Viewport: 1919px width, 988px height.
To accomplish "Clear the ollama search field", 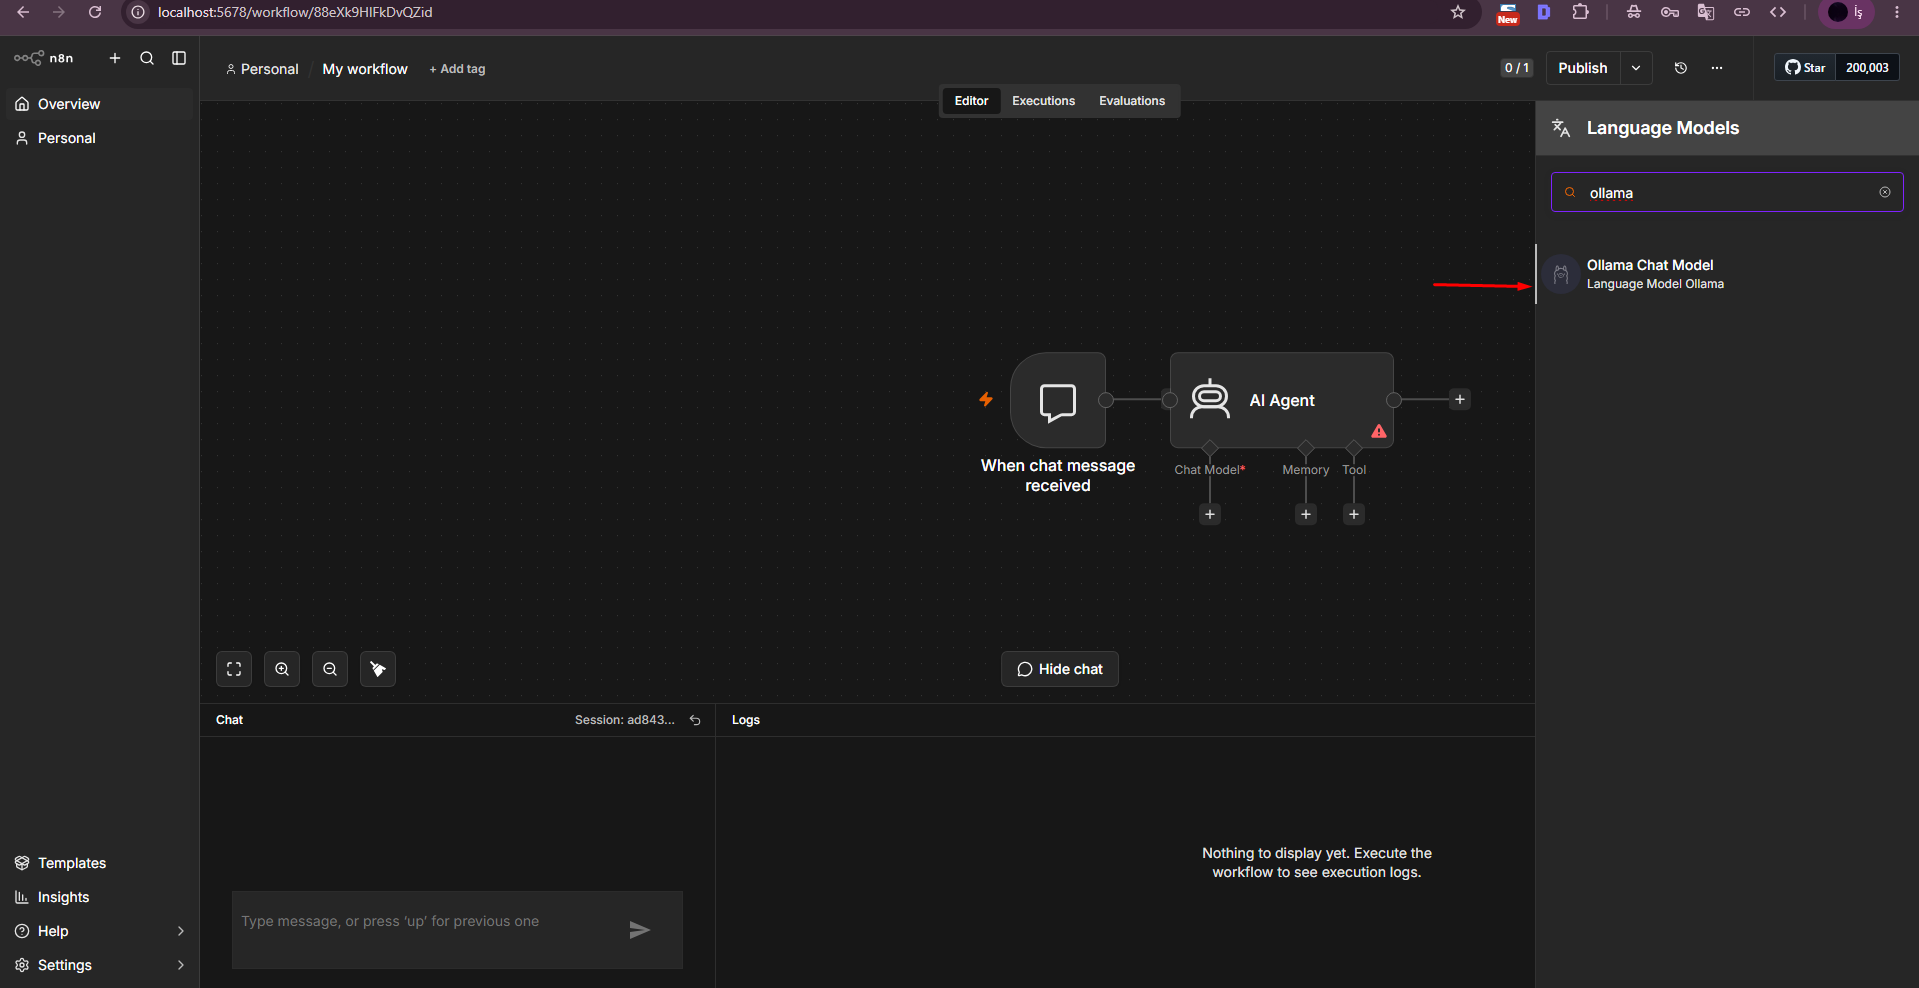I will pos(1885,192).
